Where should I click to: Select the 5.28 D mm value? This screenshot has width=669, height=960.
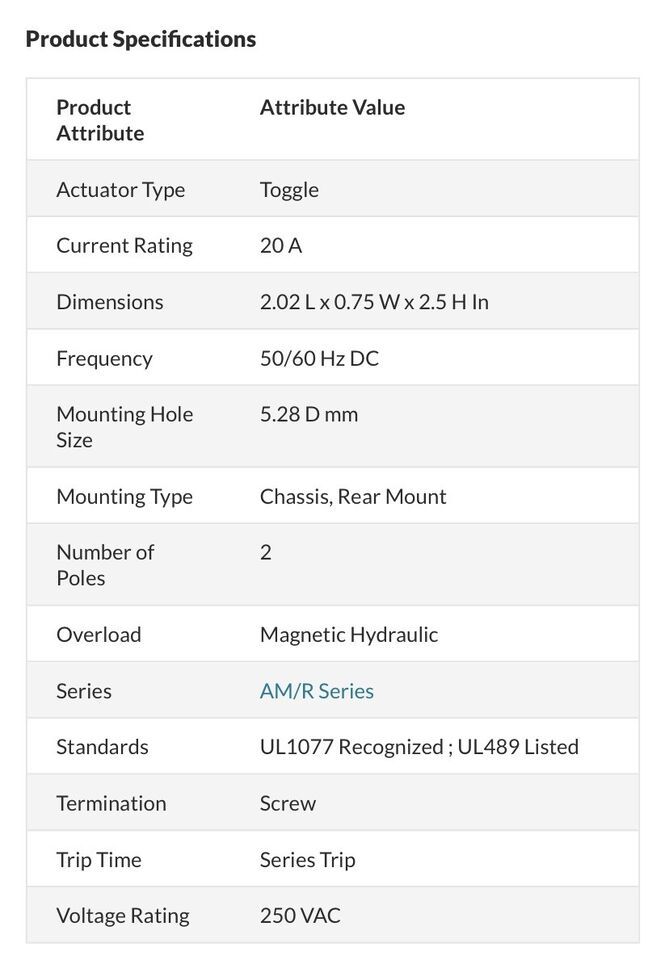coord(309,414)
